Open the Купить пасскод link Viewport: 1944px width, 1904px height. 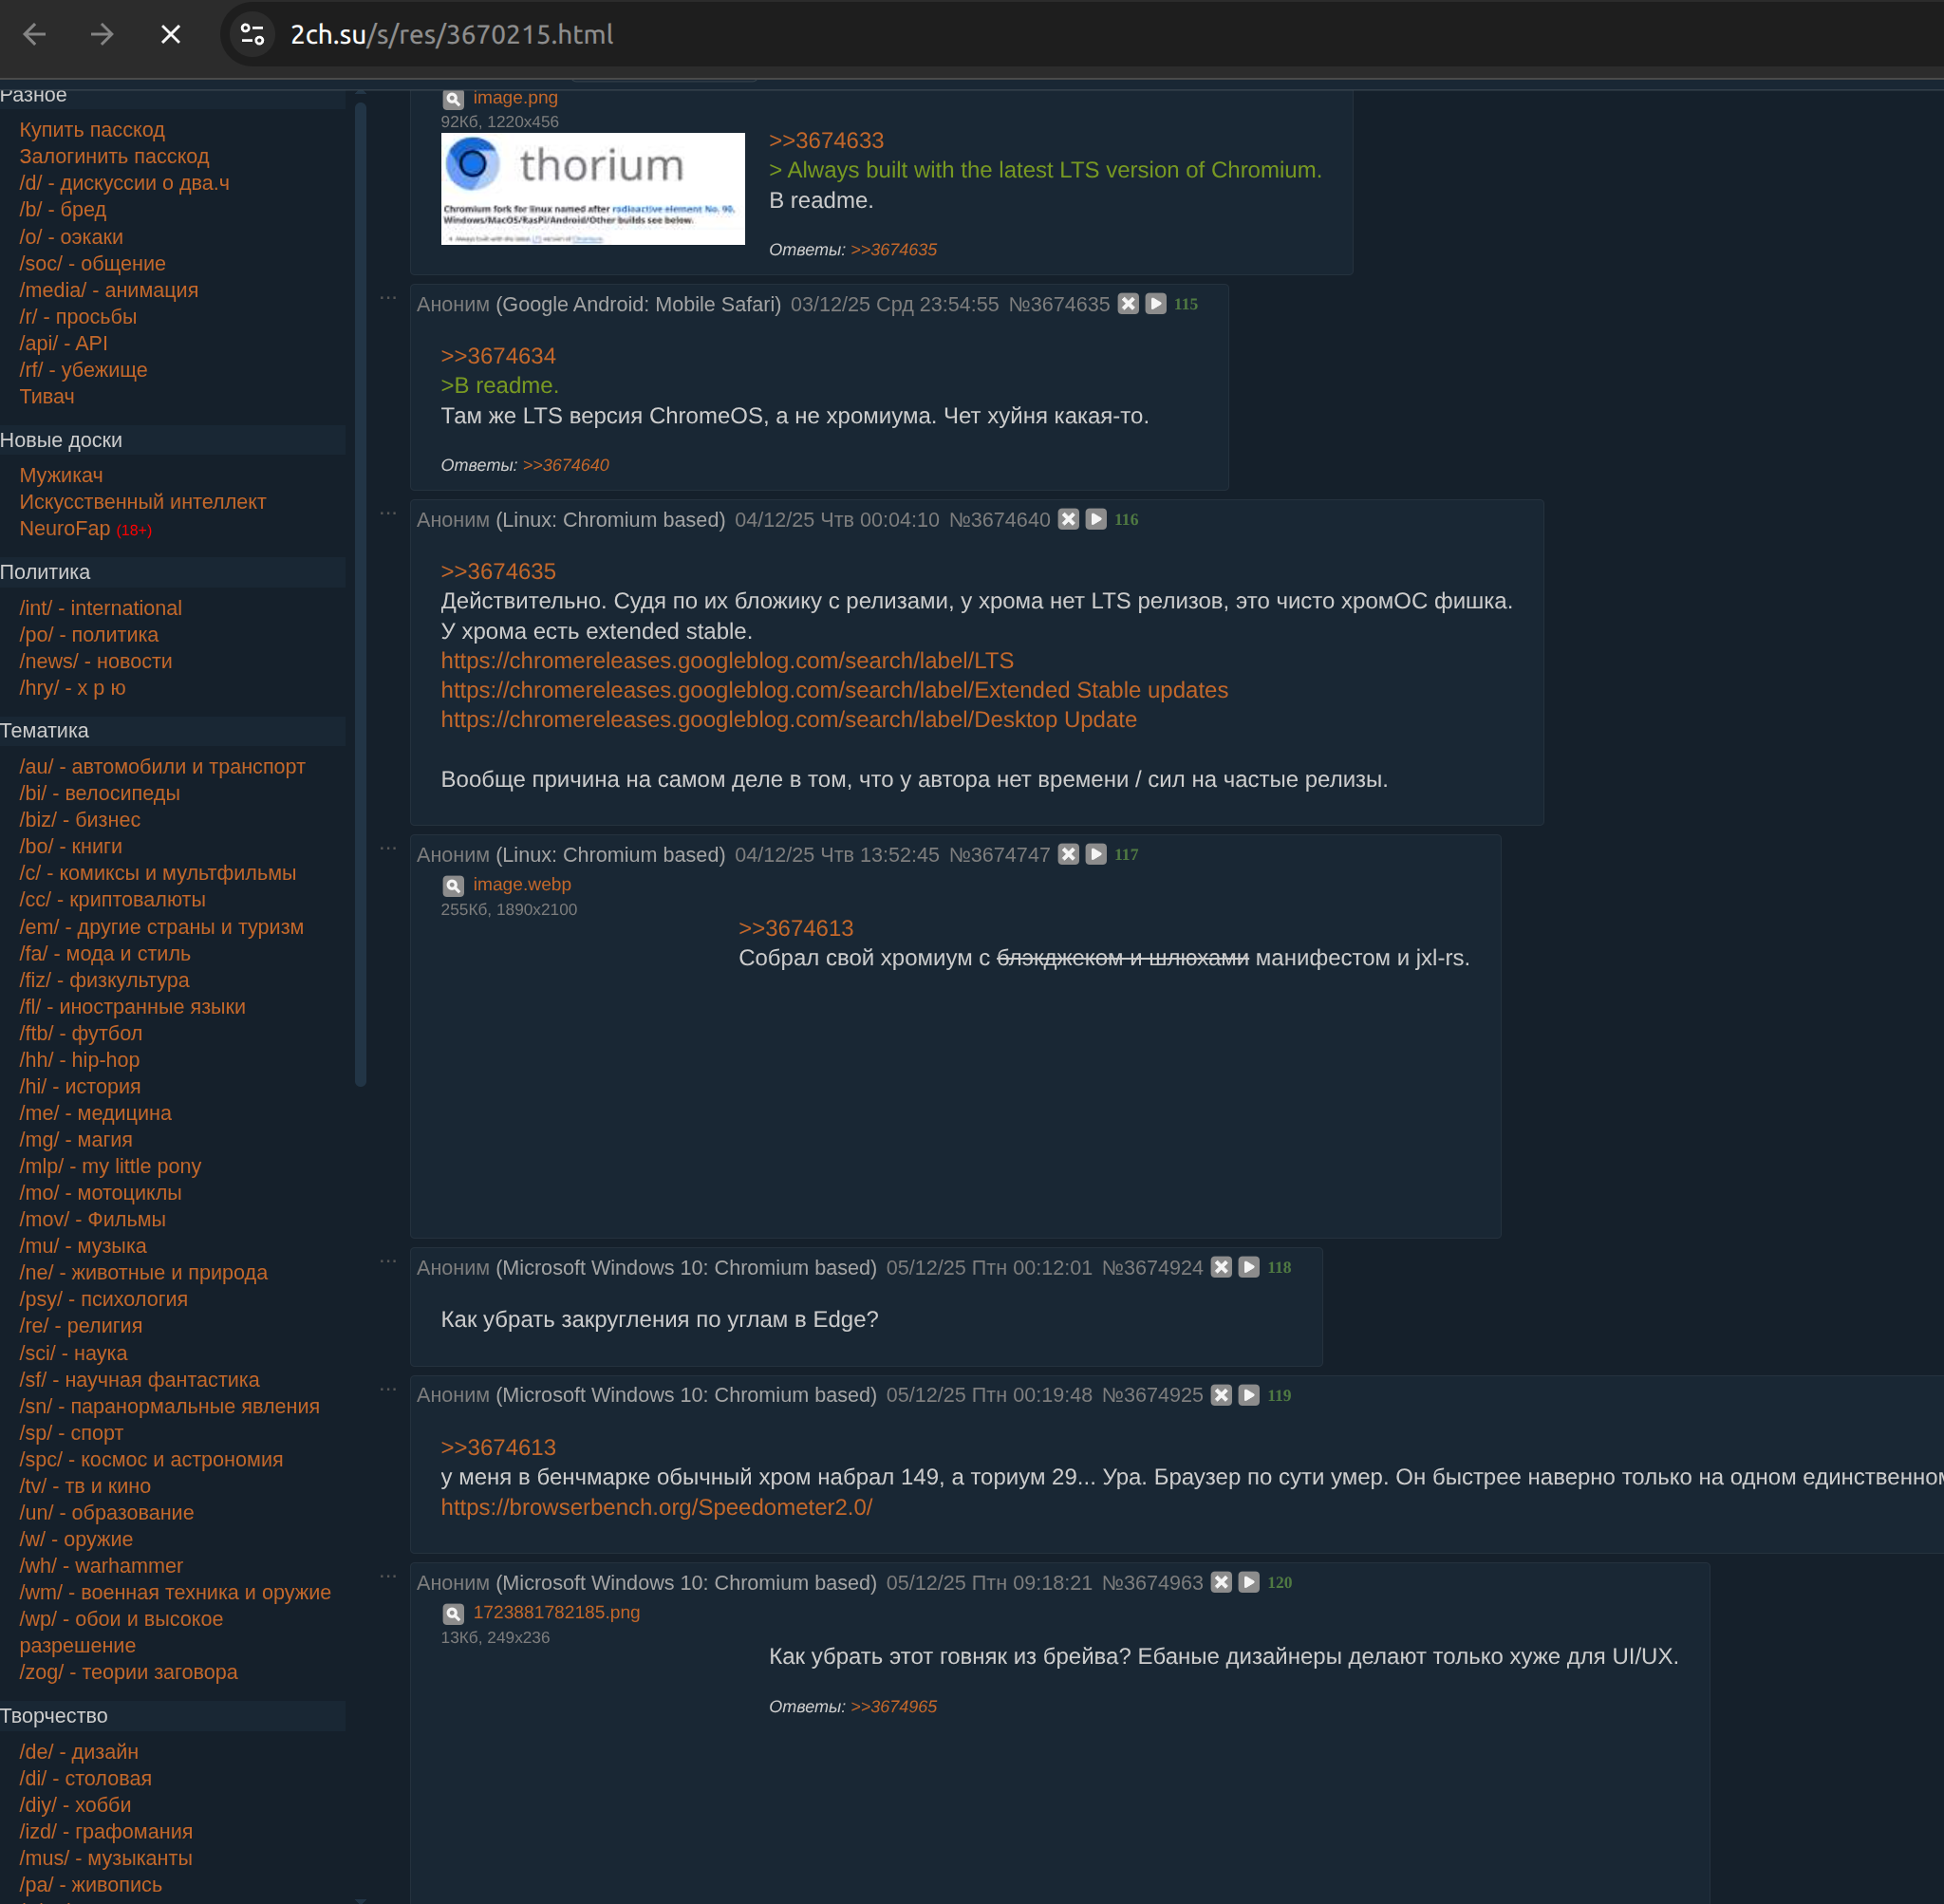92,130
